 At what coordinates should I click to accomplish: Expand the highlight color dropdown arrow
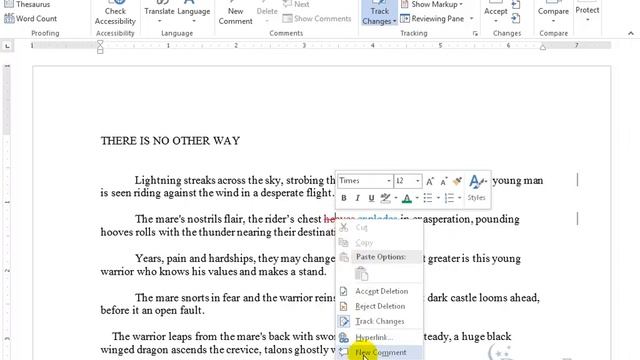[x=396, y=198]
